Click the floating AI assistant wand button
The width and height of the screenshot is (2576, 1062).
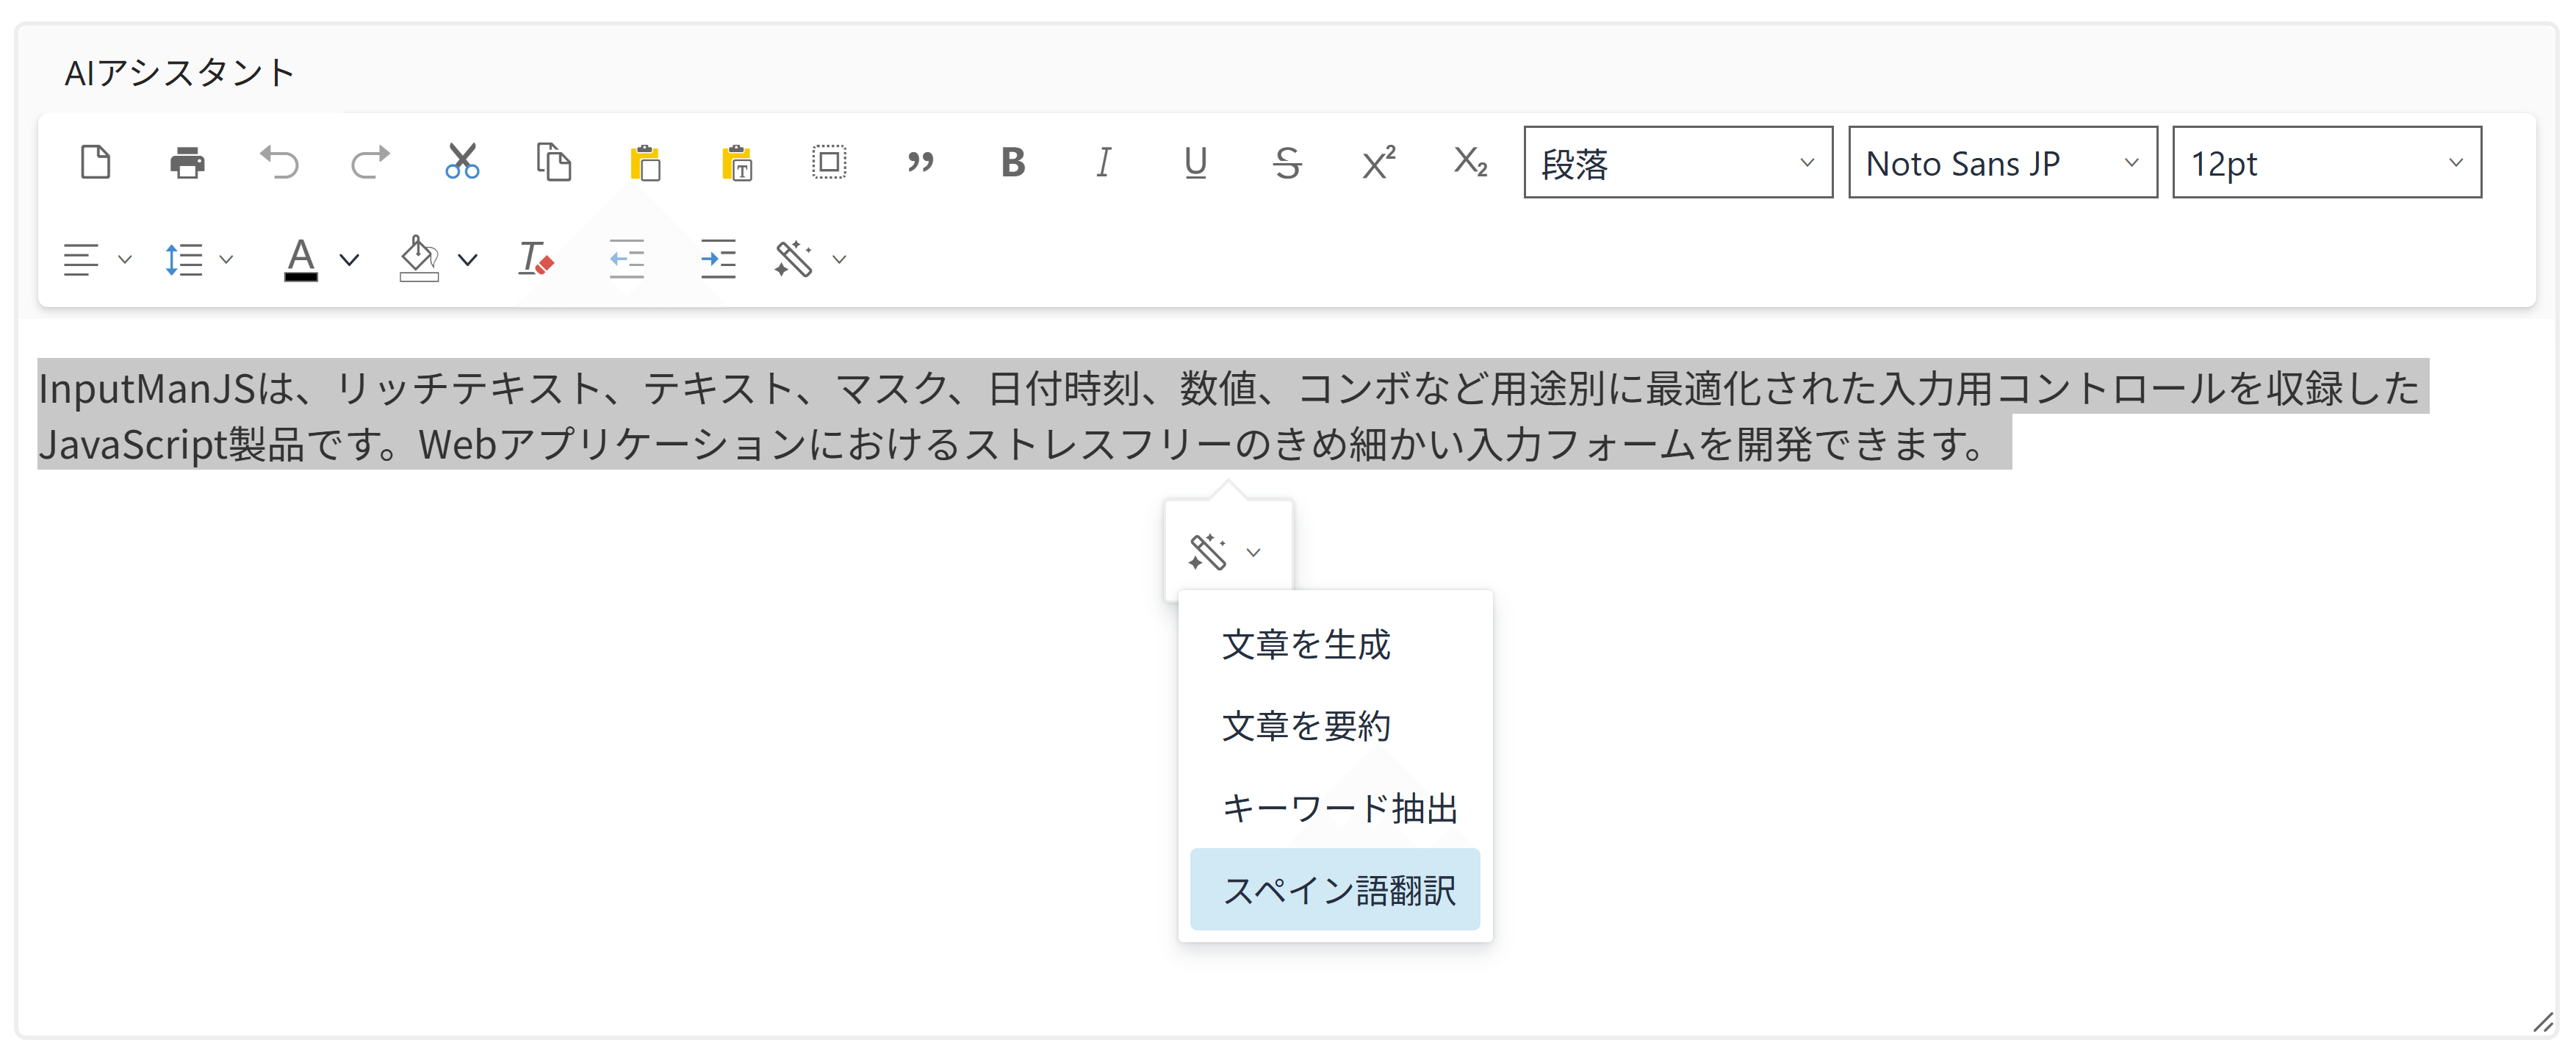tap(1208, 552)
